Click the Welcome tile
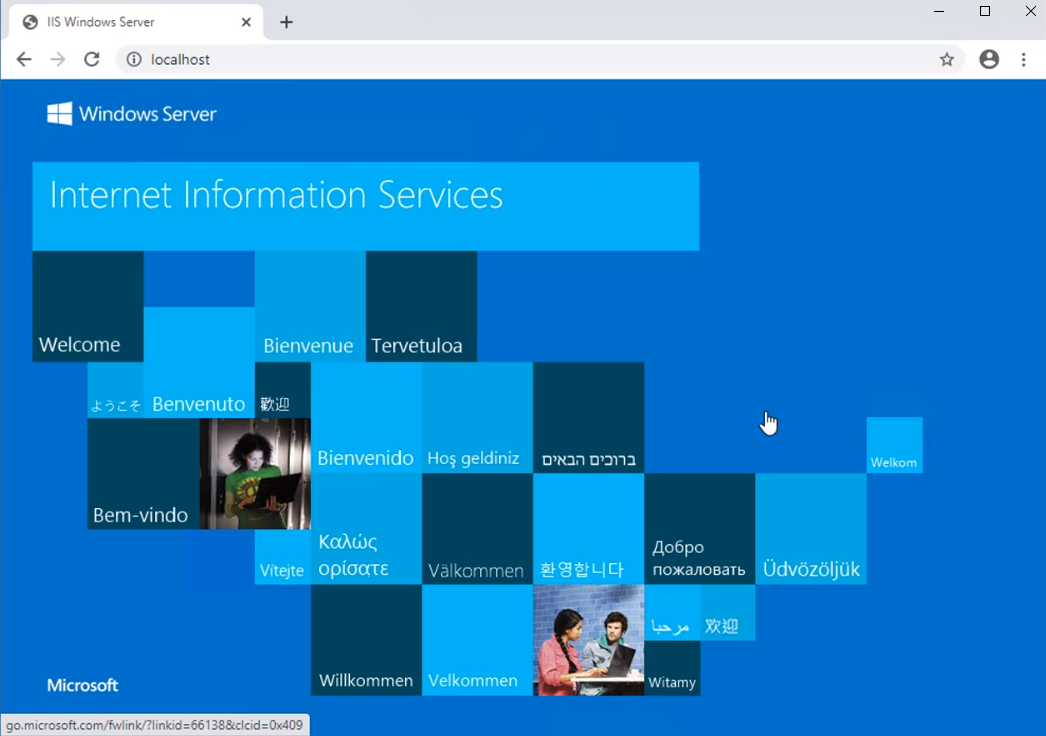The image size is (1046, 736). click(88, 306)
